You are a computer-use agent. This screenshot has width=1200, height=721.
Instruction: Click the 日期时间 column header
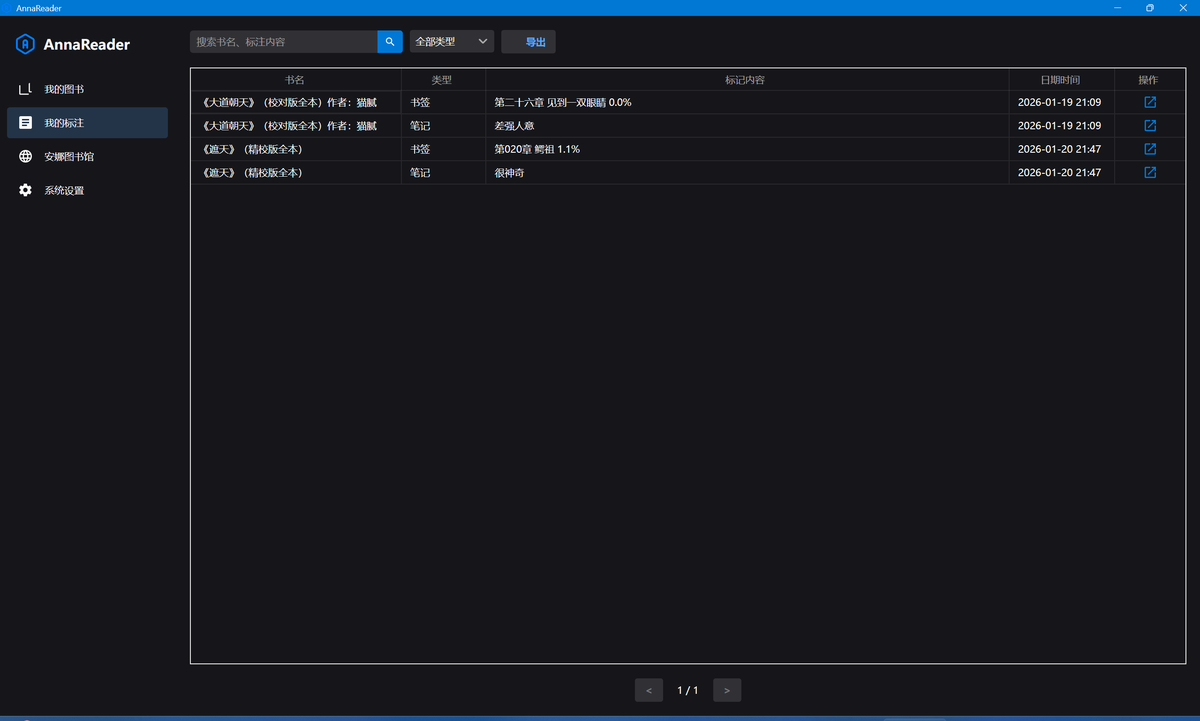click(1060, 80)
